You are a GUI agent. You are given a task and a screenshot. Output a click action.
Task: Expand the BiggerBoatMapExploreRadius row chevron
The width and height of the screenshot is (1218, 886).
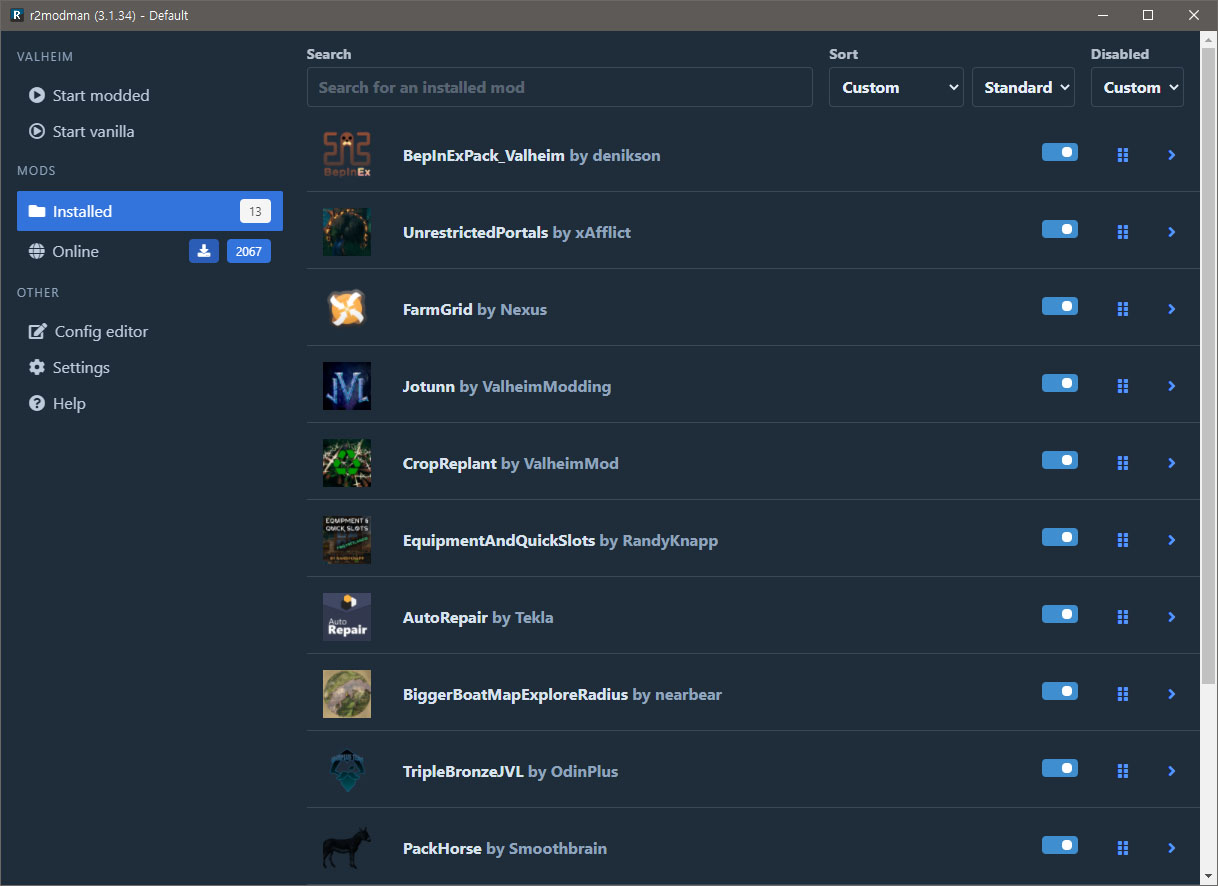click(1171, 694)
